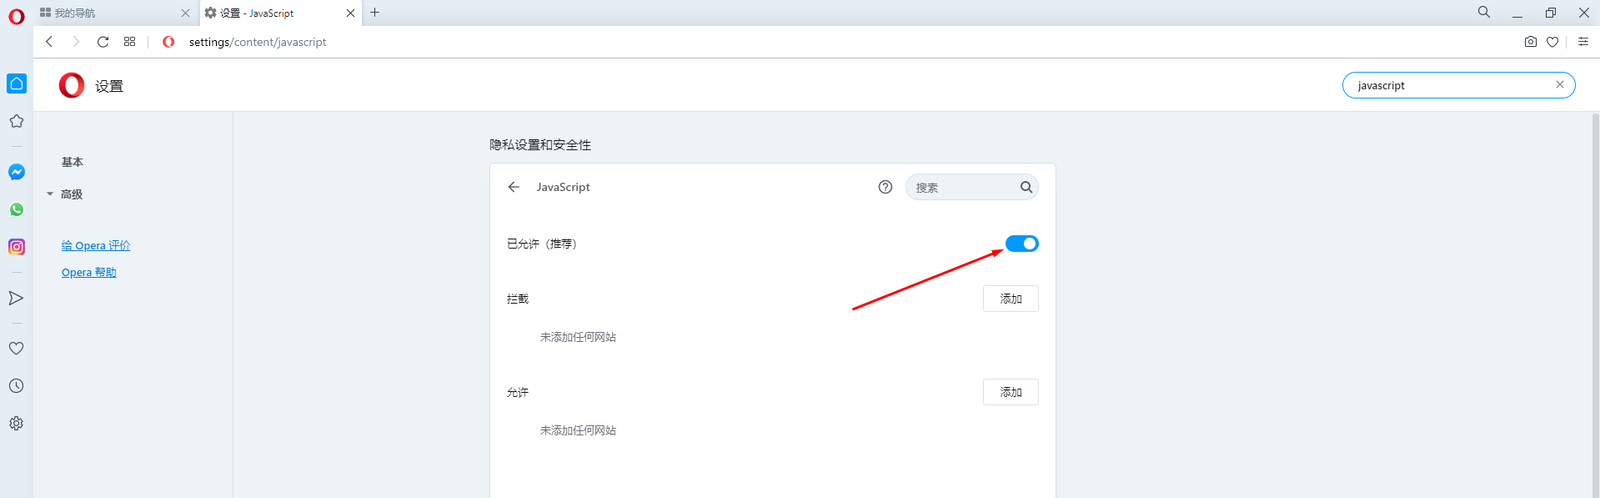Image resolution: width=1600 pixels, height=498 pixels.
Task: Reload the current page
Action: pos(102,42)
